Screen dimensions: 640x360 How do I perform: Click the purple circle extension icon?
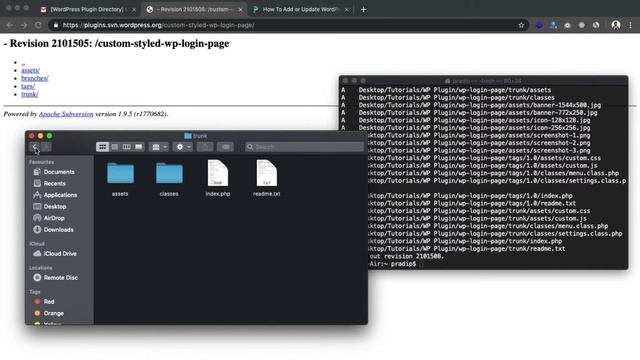(x=539, y=25)
